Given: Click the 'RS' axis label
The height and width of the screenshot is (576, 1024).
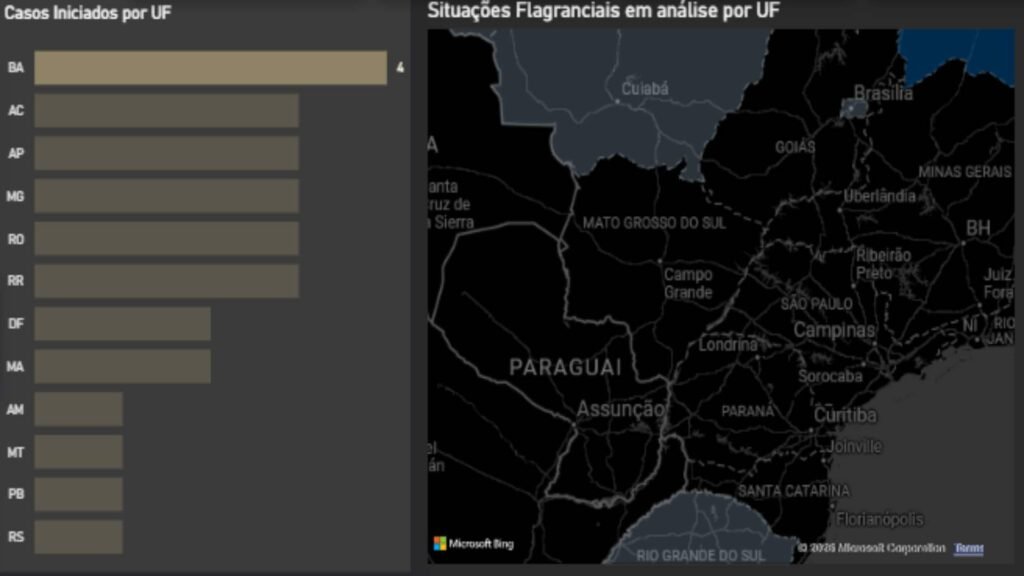Looking at the screenshot, I should (x=16, y=537).
